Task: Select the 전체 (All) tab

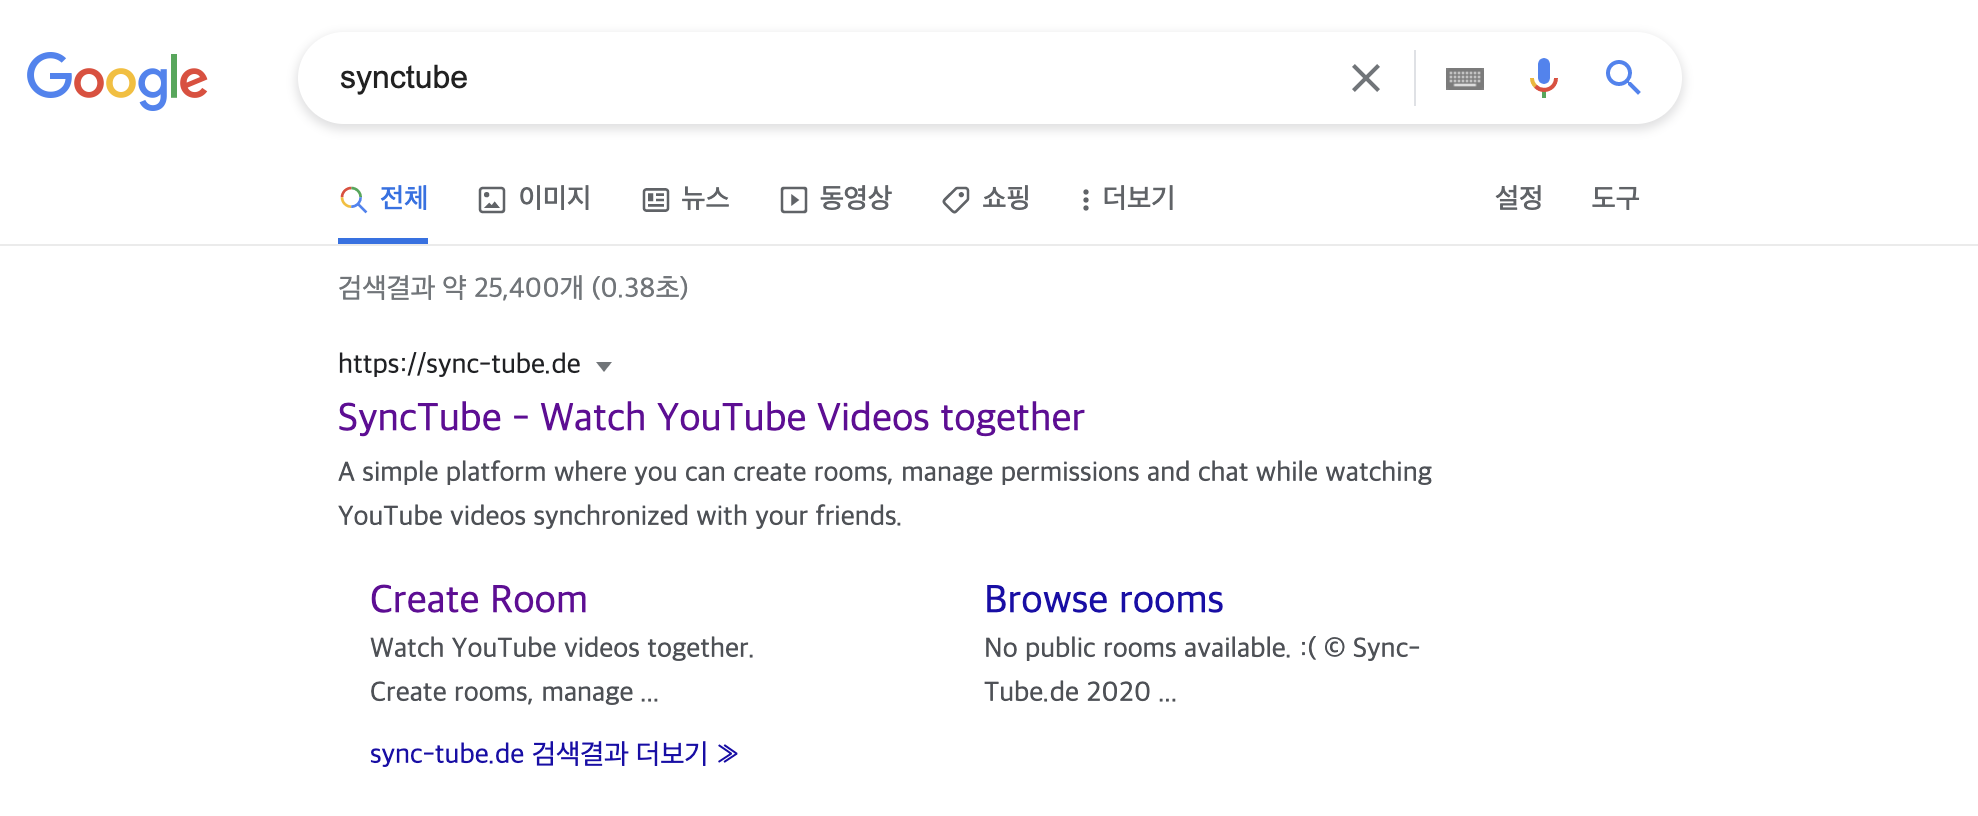Action: point(384,199)
